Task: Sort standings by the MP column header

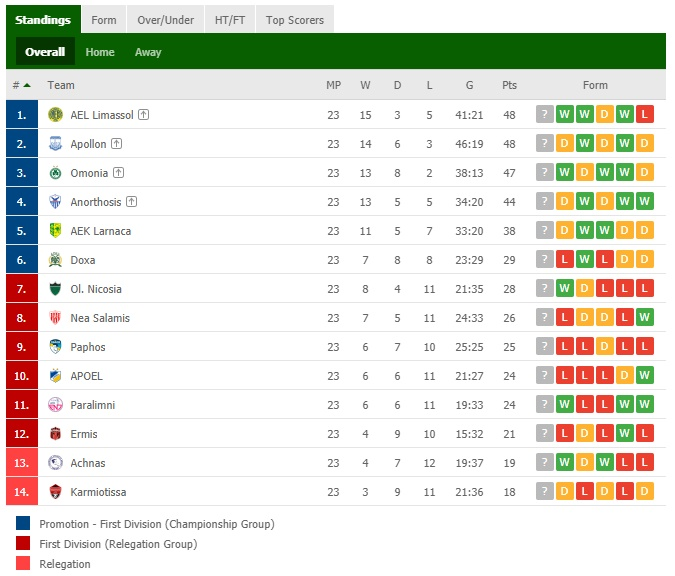Action: pyautogui.click(x=333, y=85)
